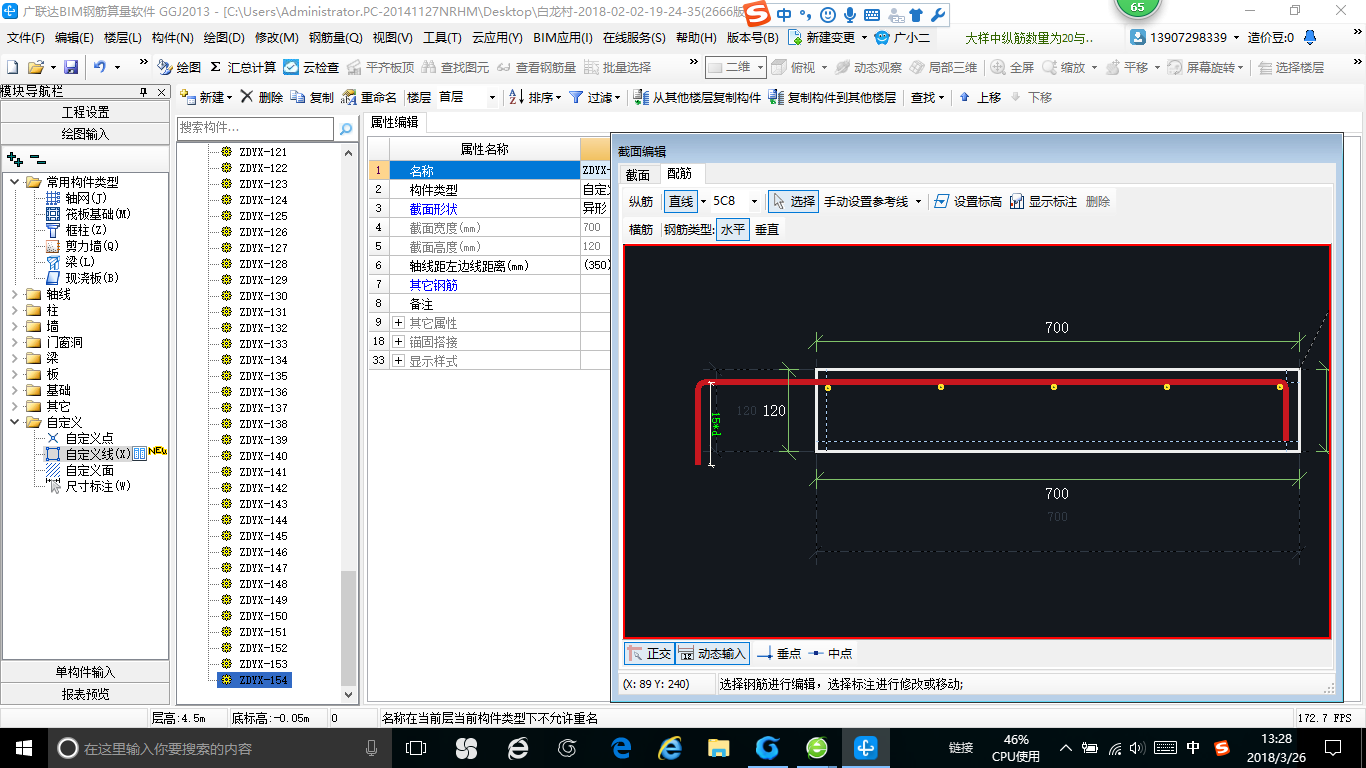
Task: Click 复制构件到其他楼层
Action: click(x=832, y=97)
